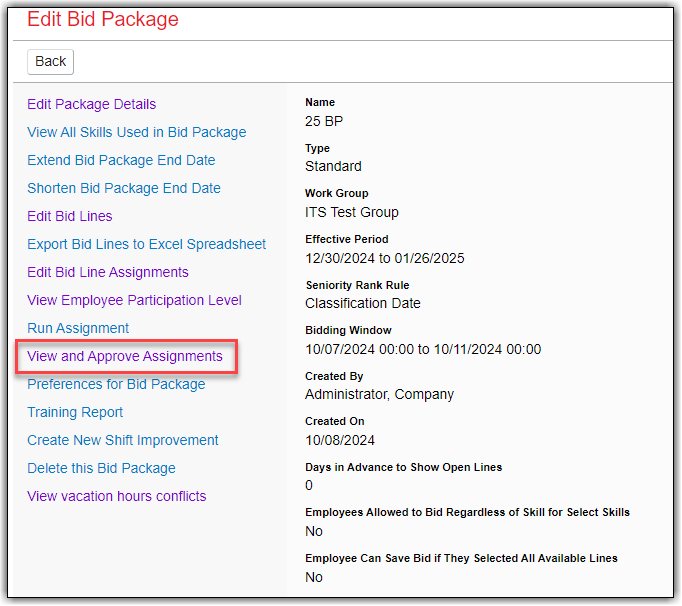Click the ITS Test Group work group value
Screen dimensions: 682x606
(352, 212)
